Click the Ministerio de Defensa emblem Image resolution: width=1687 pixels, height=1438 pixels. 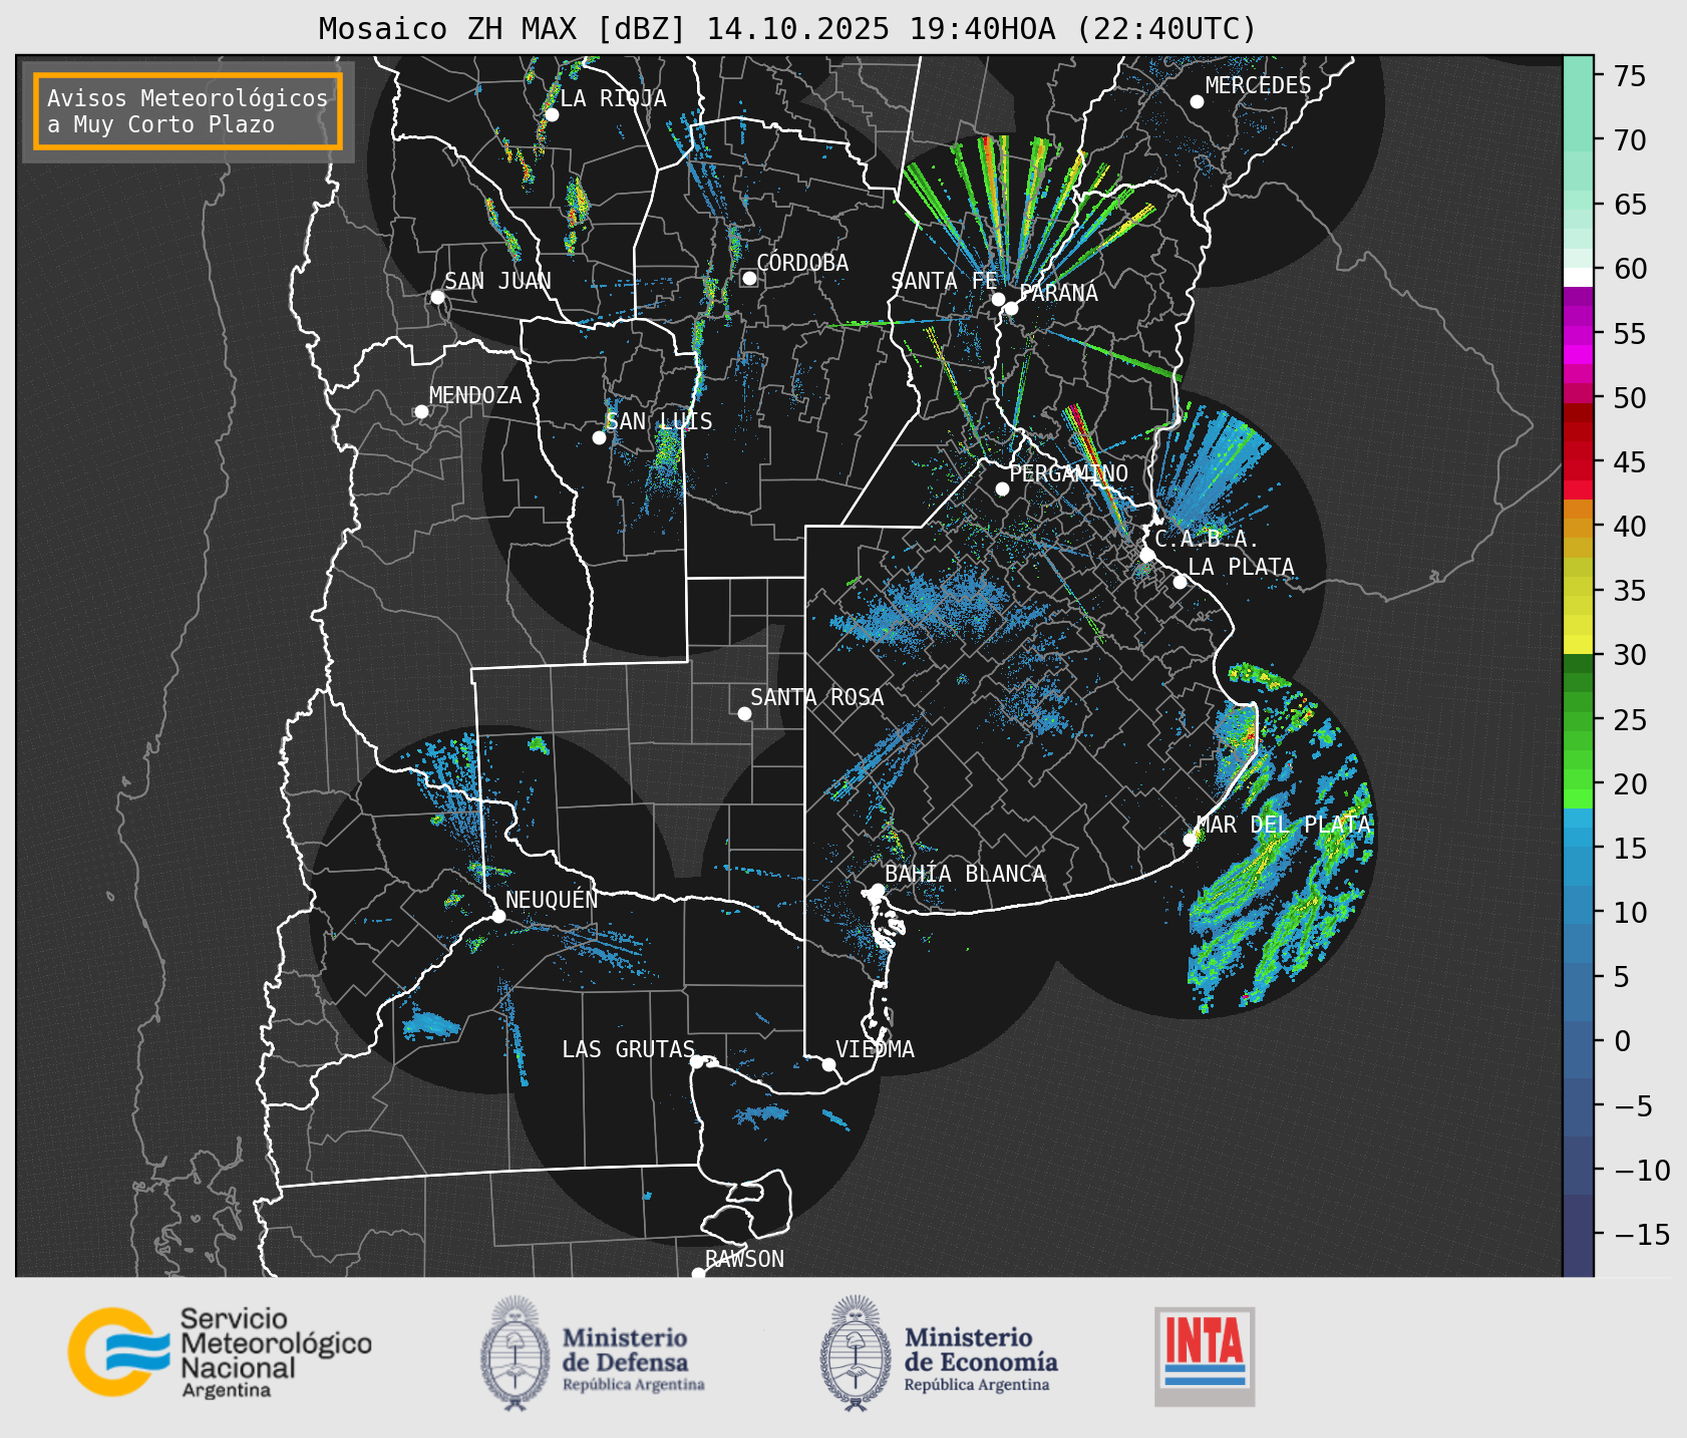(515, 1353)
